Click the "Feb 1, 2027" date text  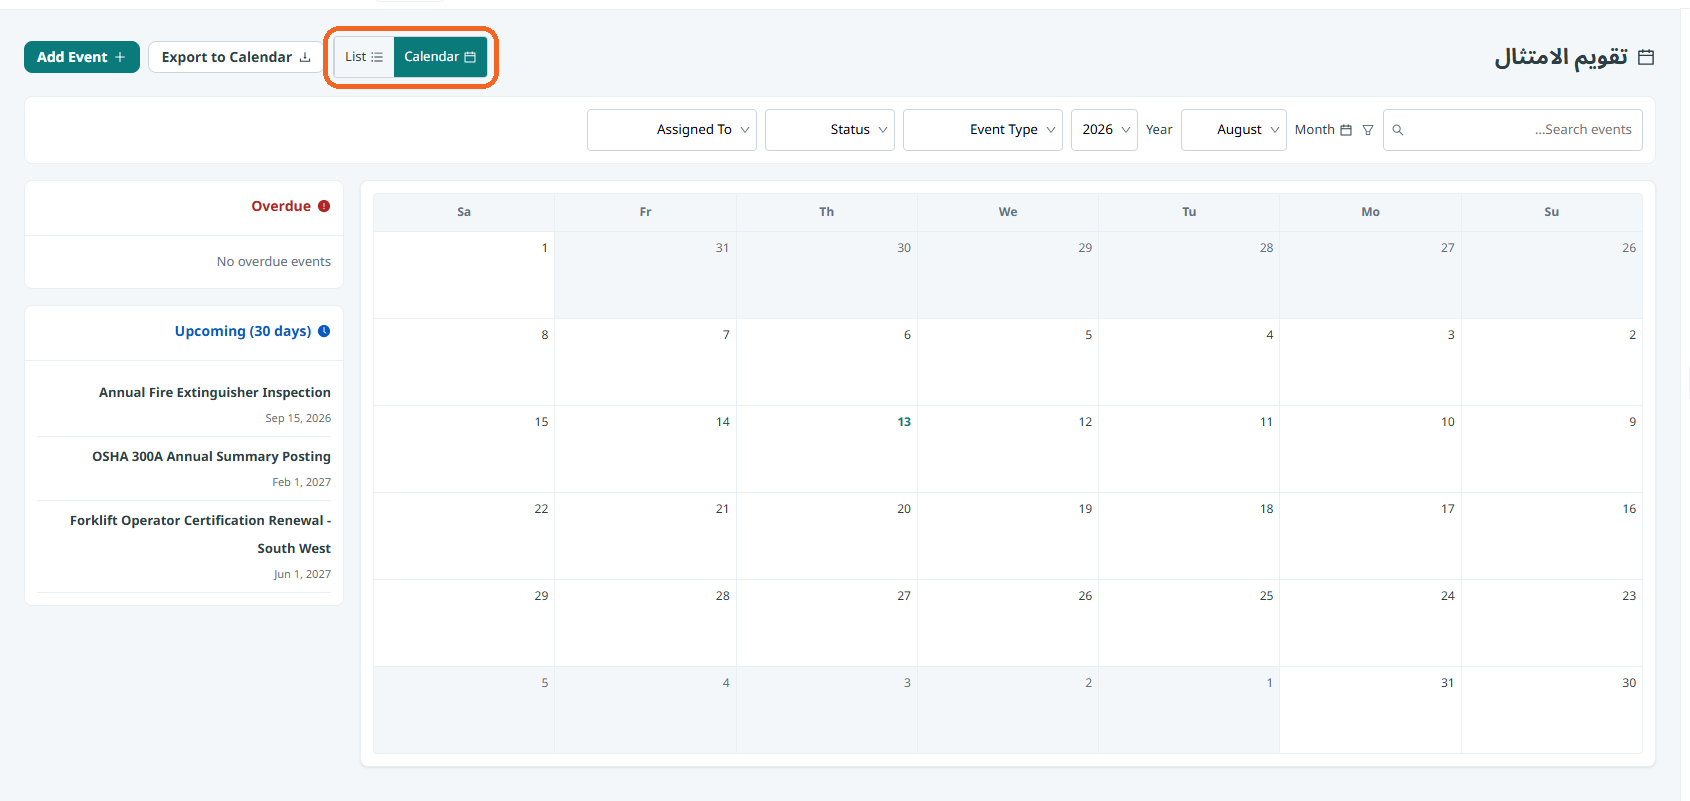pyautogui.click(x=301, y=482)
